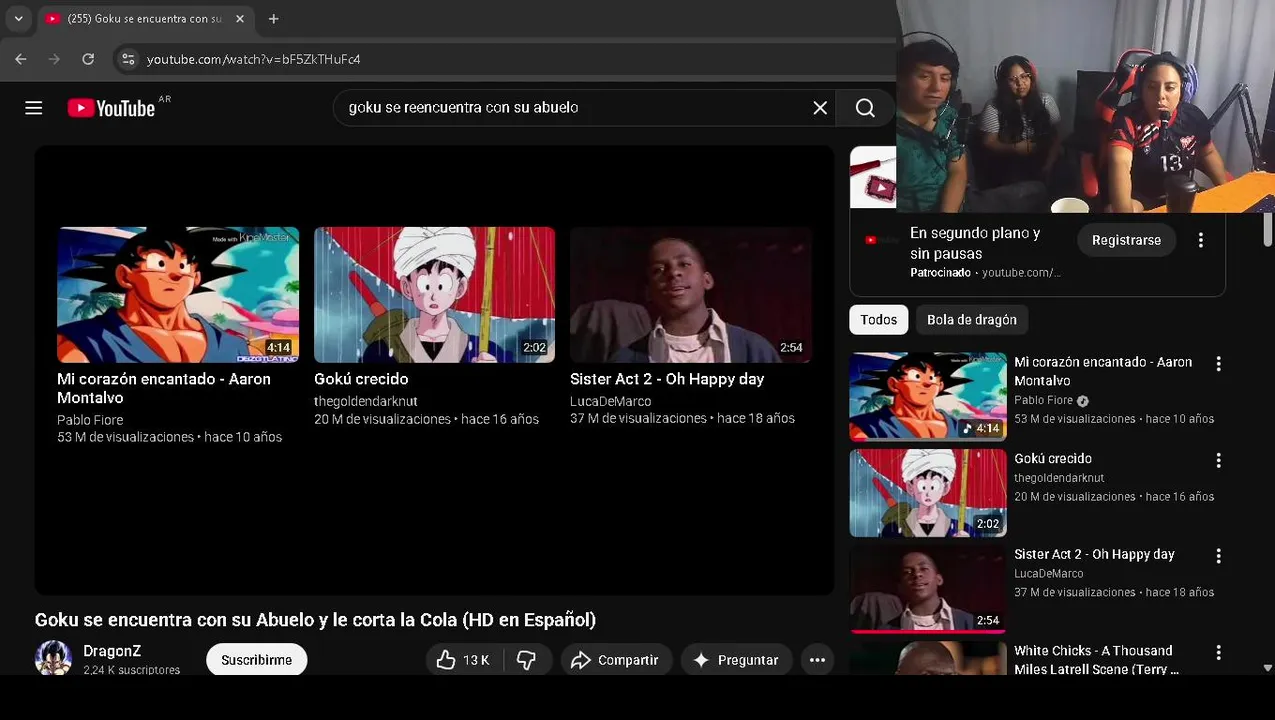Click sidebar title Mi corazón encantado - Aaron Montalvo
The image size is (1275, 720).
point(1103,371)
